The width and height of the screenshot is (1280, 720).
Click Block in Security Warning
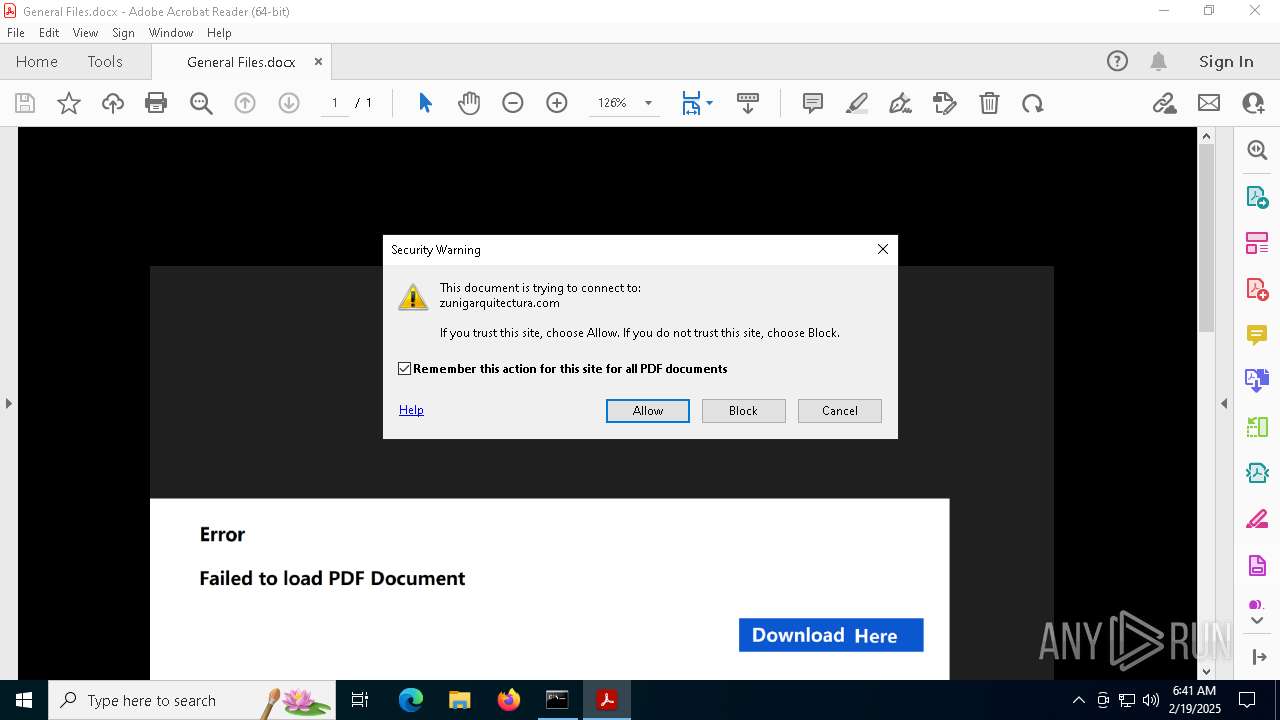[743, 411]
